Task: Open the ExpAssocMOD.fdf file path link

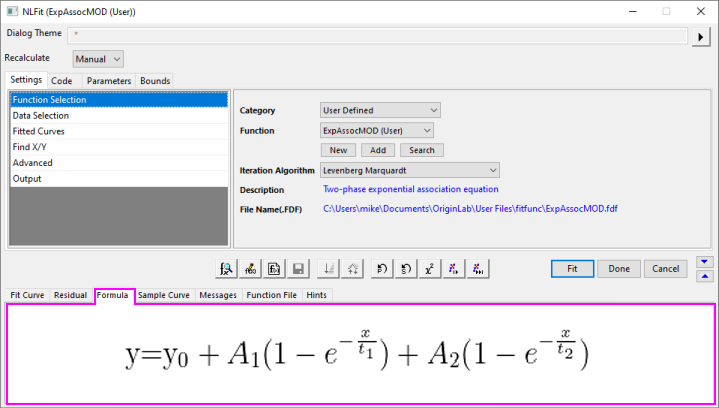Action: pyautogui.click(x=471, y=208)
